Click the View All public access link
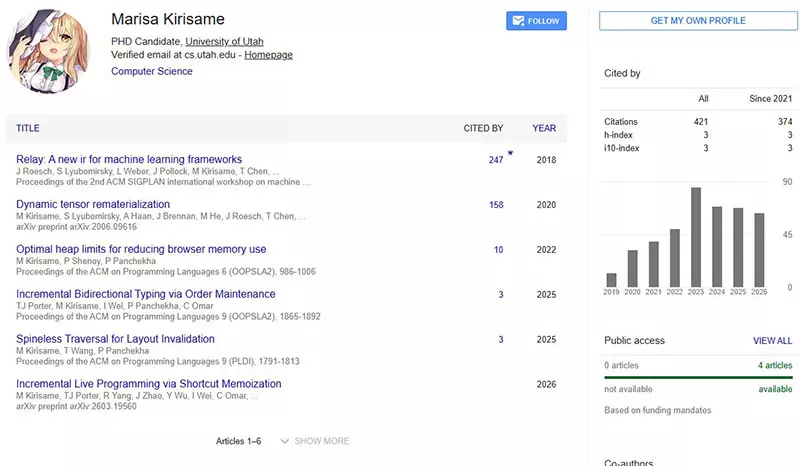Image resolution: width=800 pixels, height=466 pixels. (x=772, y=340)
